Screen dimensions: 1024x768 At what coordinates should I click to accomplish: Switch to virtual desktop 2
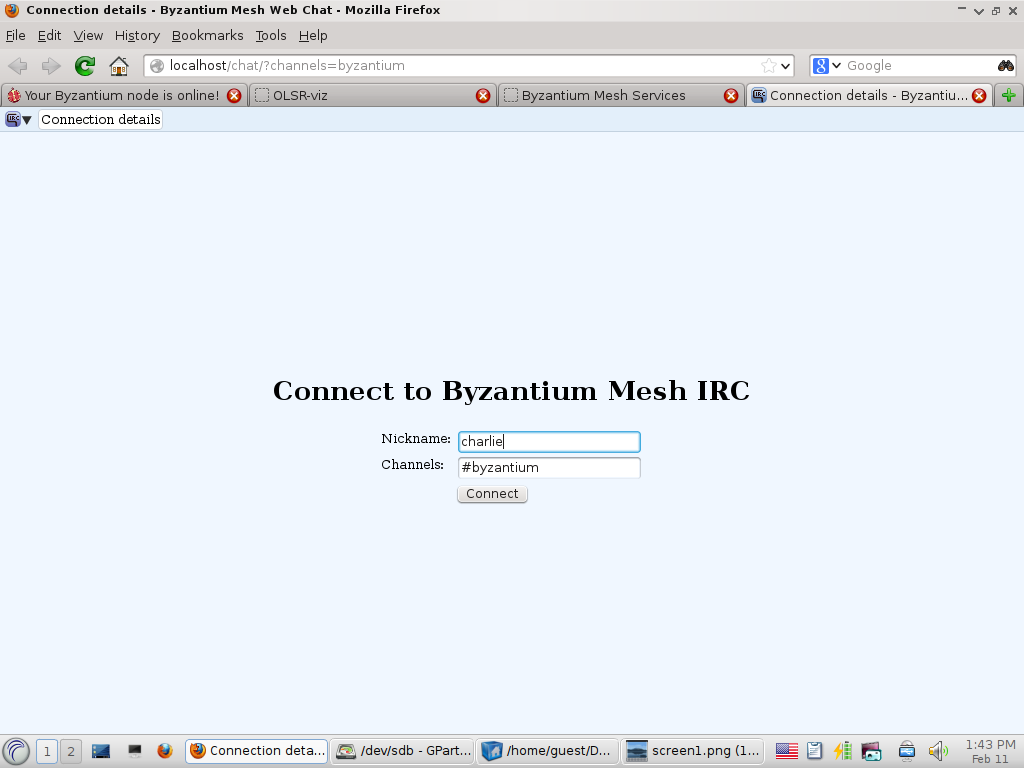(x=71, y=752)
